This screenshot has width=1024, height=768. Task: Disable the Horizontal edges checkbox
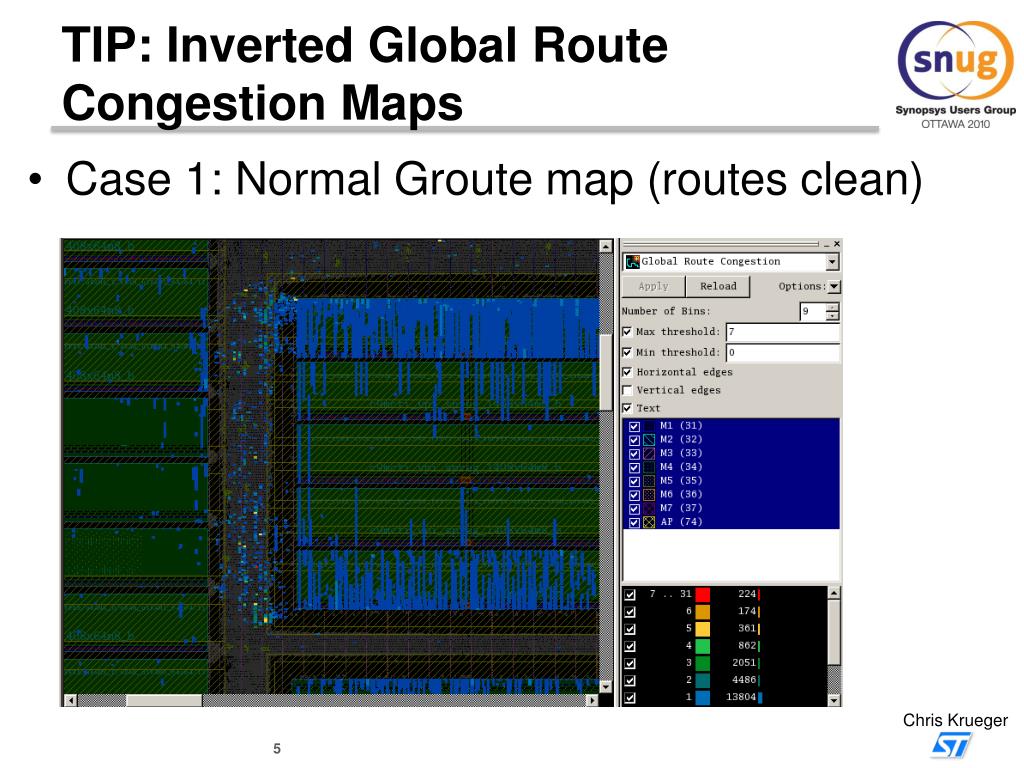[x=628, y=372]
